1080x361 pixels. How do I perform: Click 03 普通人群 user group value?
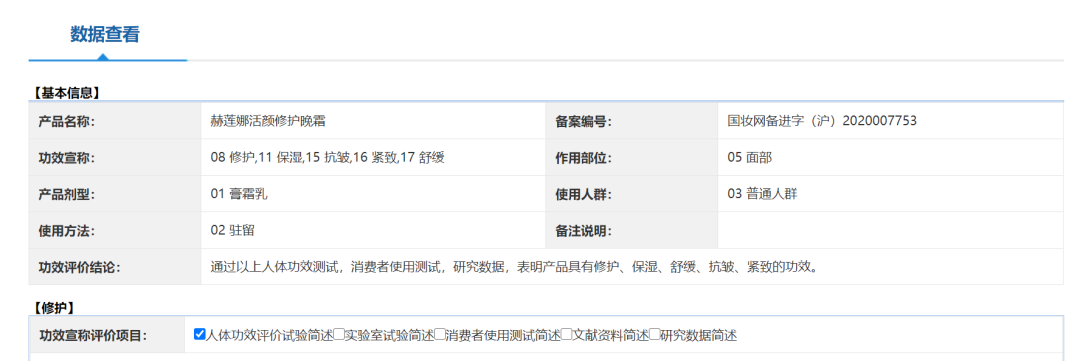(x=762, y=194)
